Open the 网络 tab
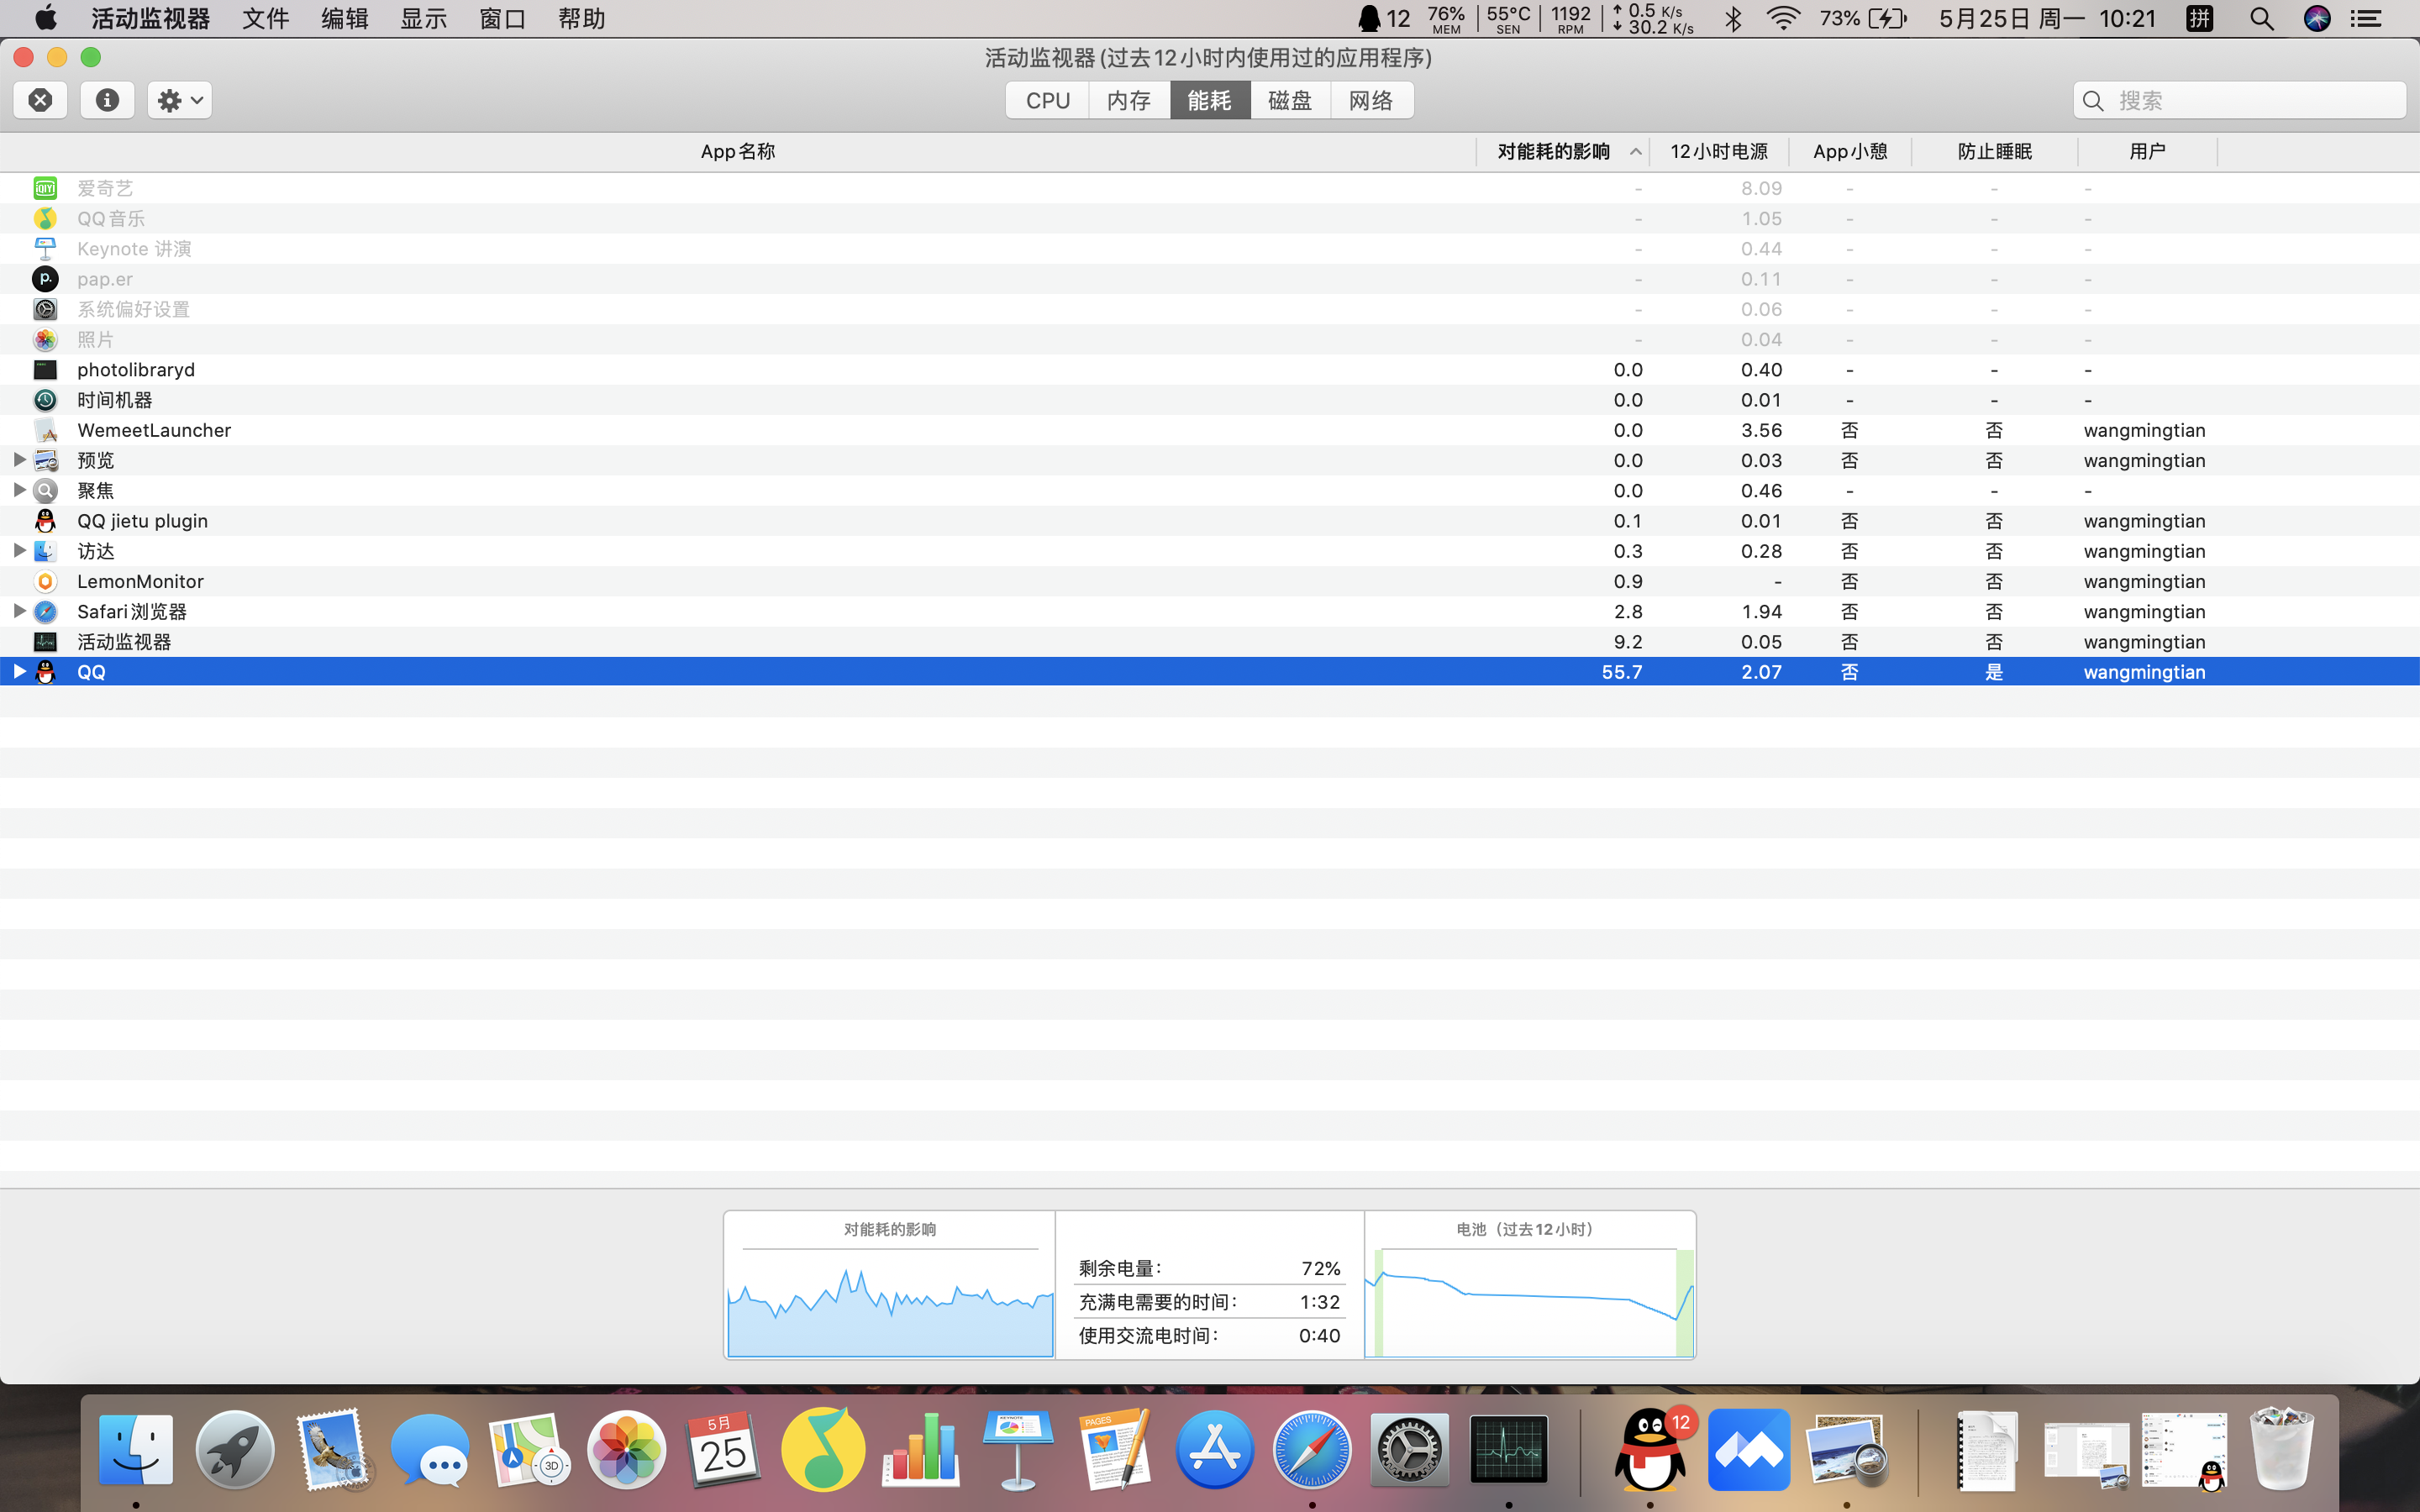The image size is (2420, 1512). (x=1371, y=100)
